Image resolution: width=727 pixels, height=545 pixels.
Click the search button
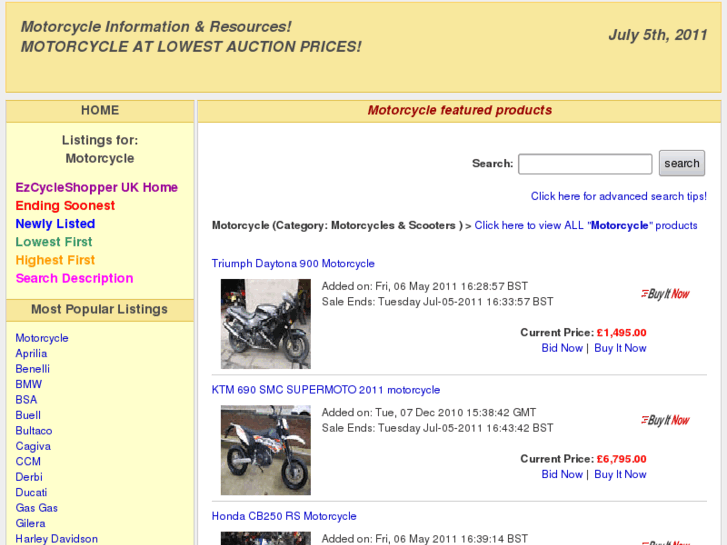(x=682, y=163)
